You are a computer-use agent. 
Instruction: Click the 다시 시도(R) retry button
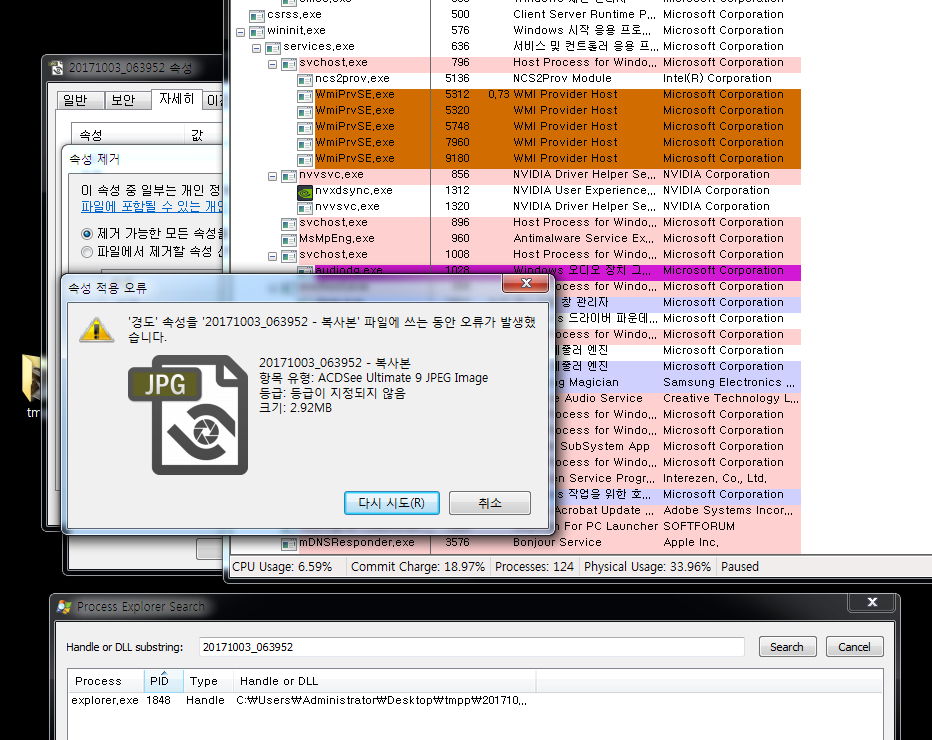392,503
